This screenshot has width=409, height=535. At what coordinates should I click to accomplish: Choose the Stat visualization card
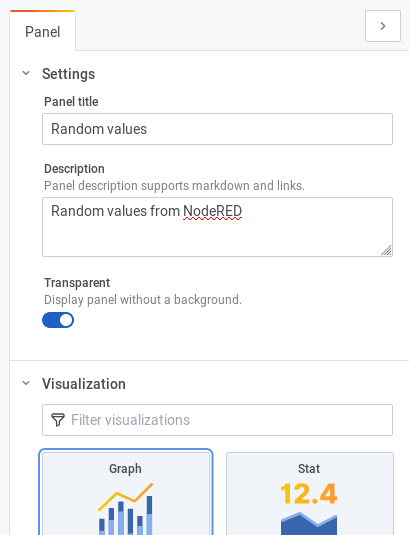coord(310,494)
